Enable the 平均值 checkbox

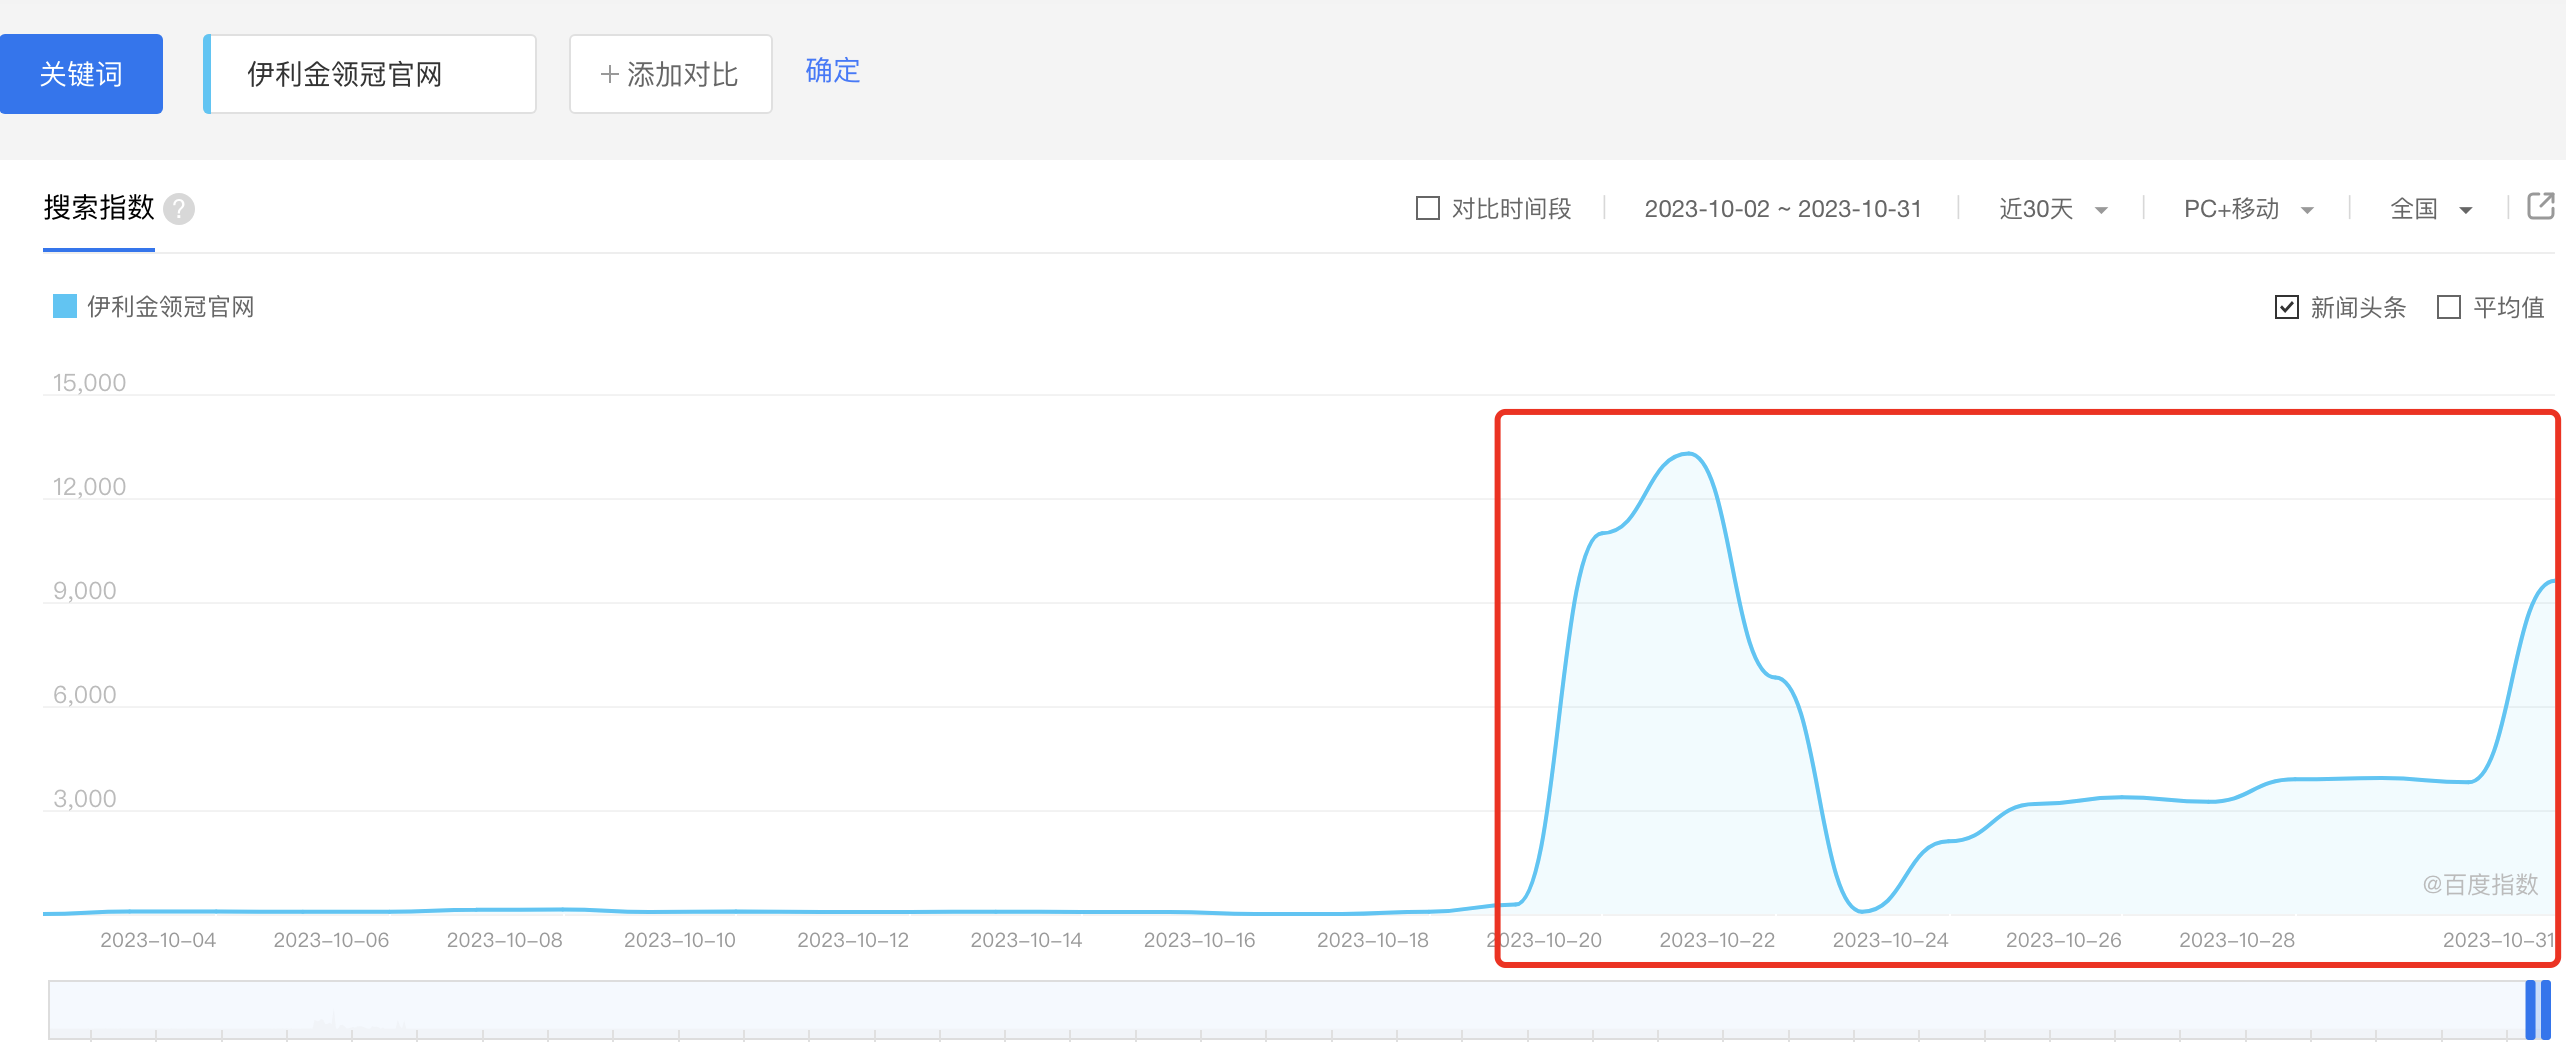click(2449, 307)
